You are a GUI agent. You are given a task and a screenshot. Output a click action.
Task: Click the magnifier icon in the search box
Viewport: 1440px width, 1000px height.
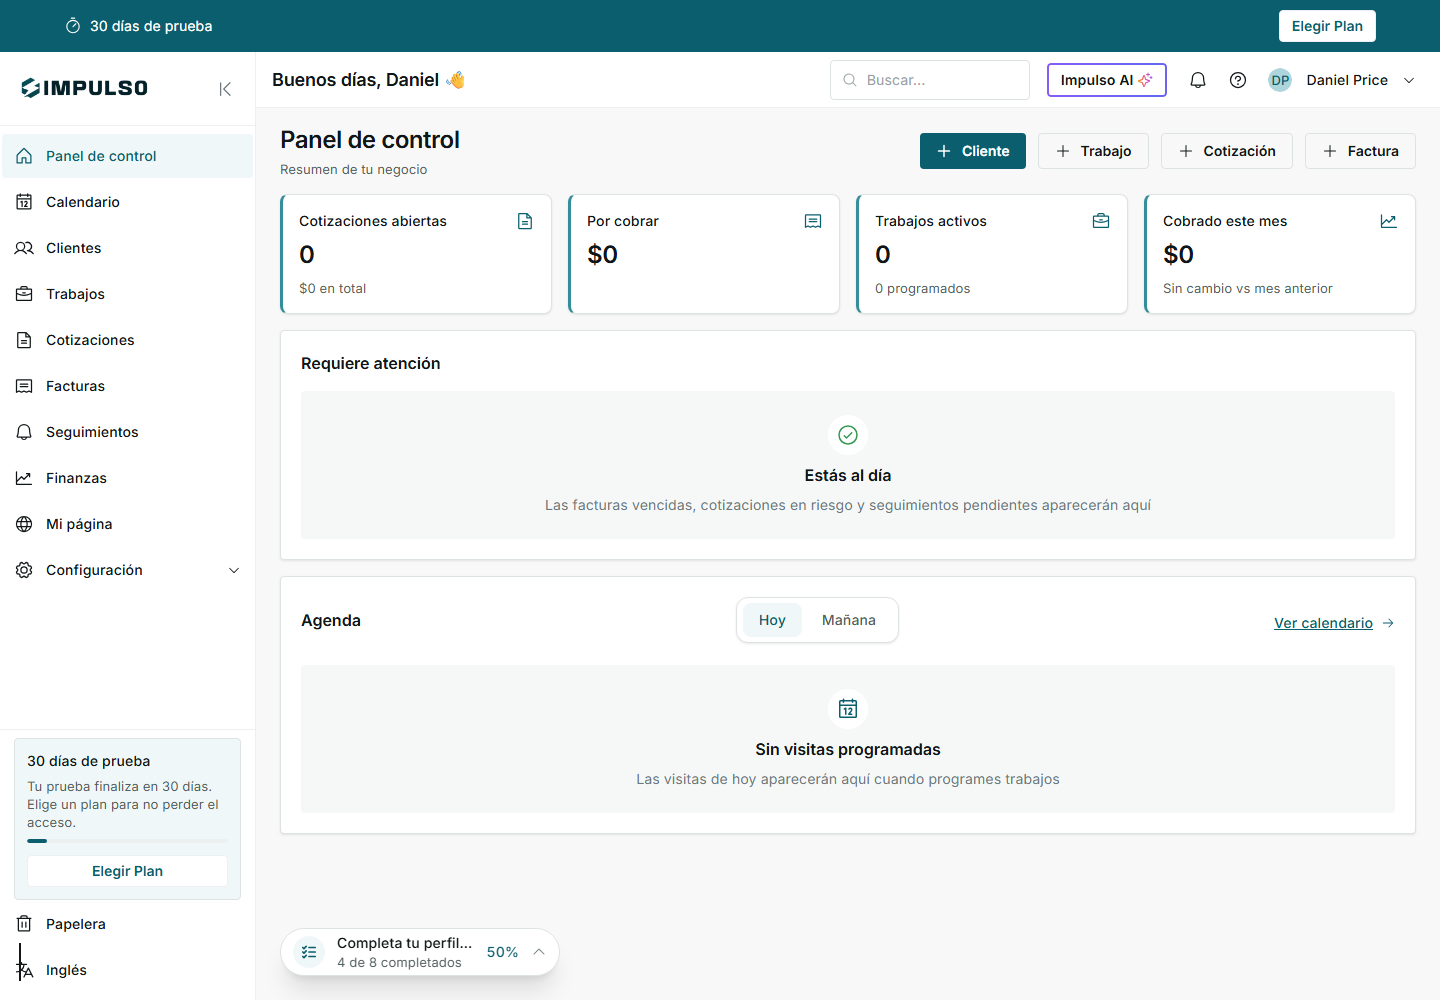(x=850, y=80)
